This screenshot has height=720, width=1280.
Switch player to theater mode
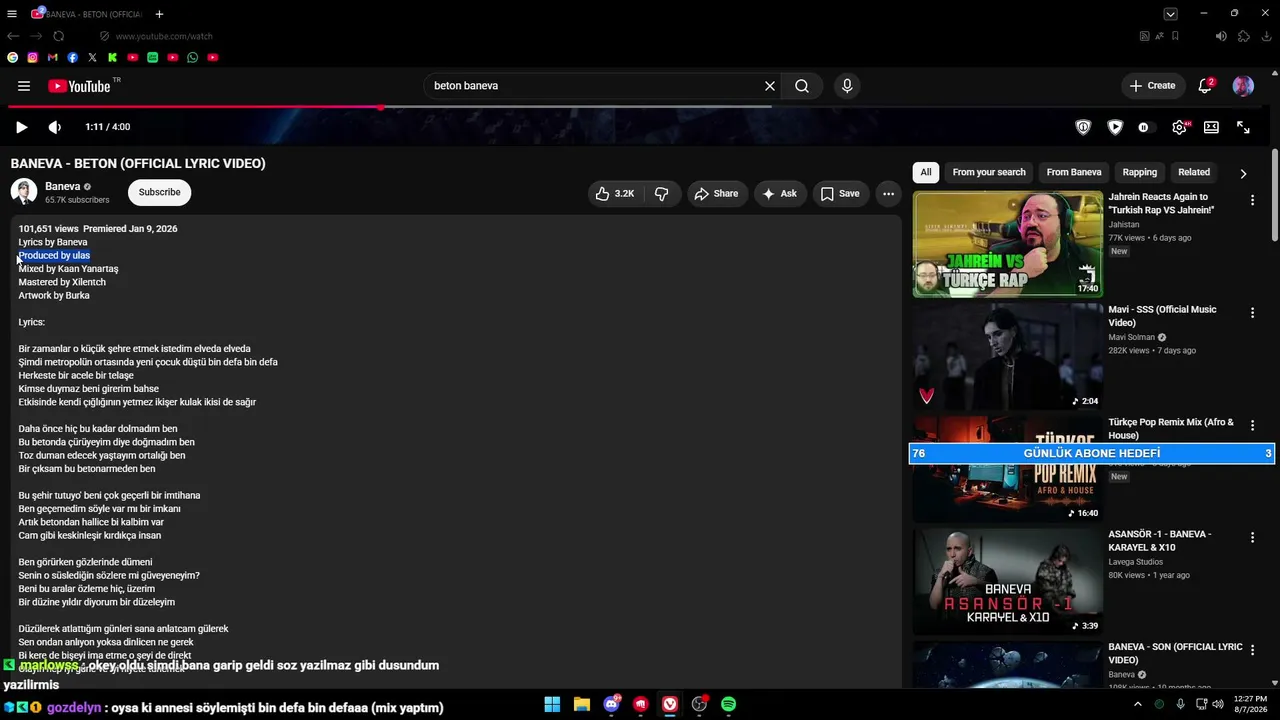tap(1211, 127)
